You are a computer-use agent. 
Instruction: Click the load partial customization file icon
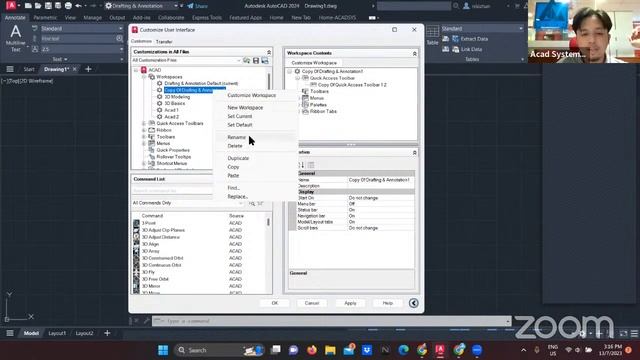click(247, 60)
